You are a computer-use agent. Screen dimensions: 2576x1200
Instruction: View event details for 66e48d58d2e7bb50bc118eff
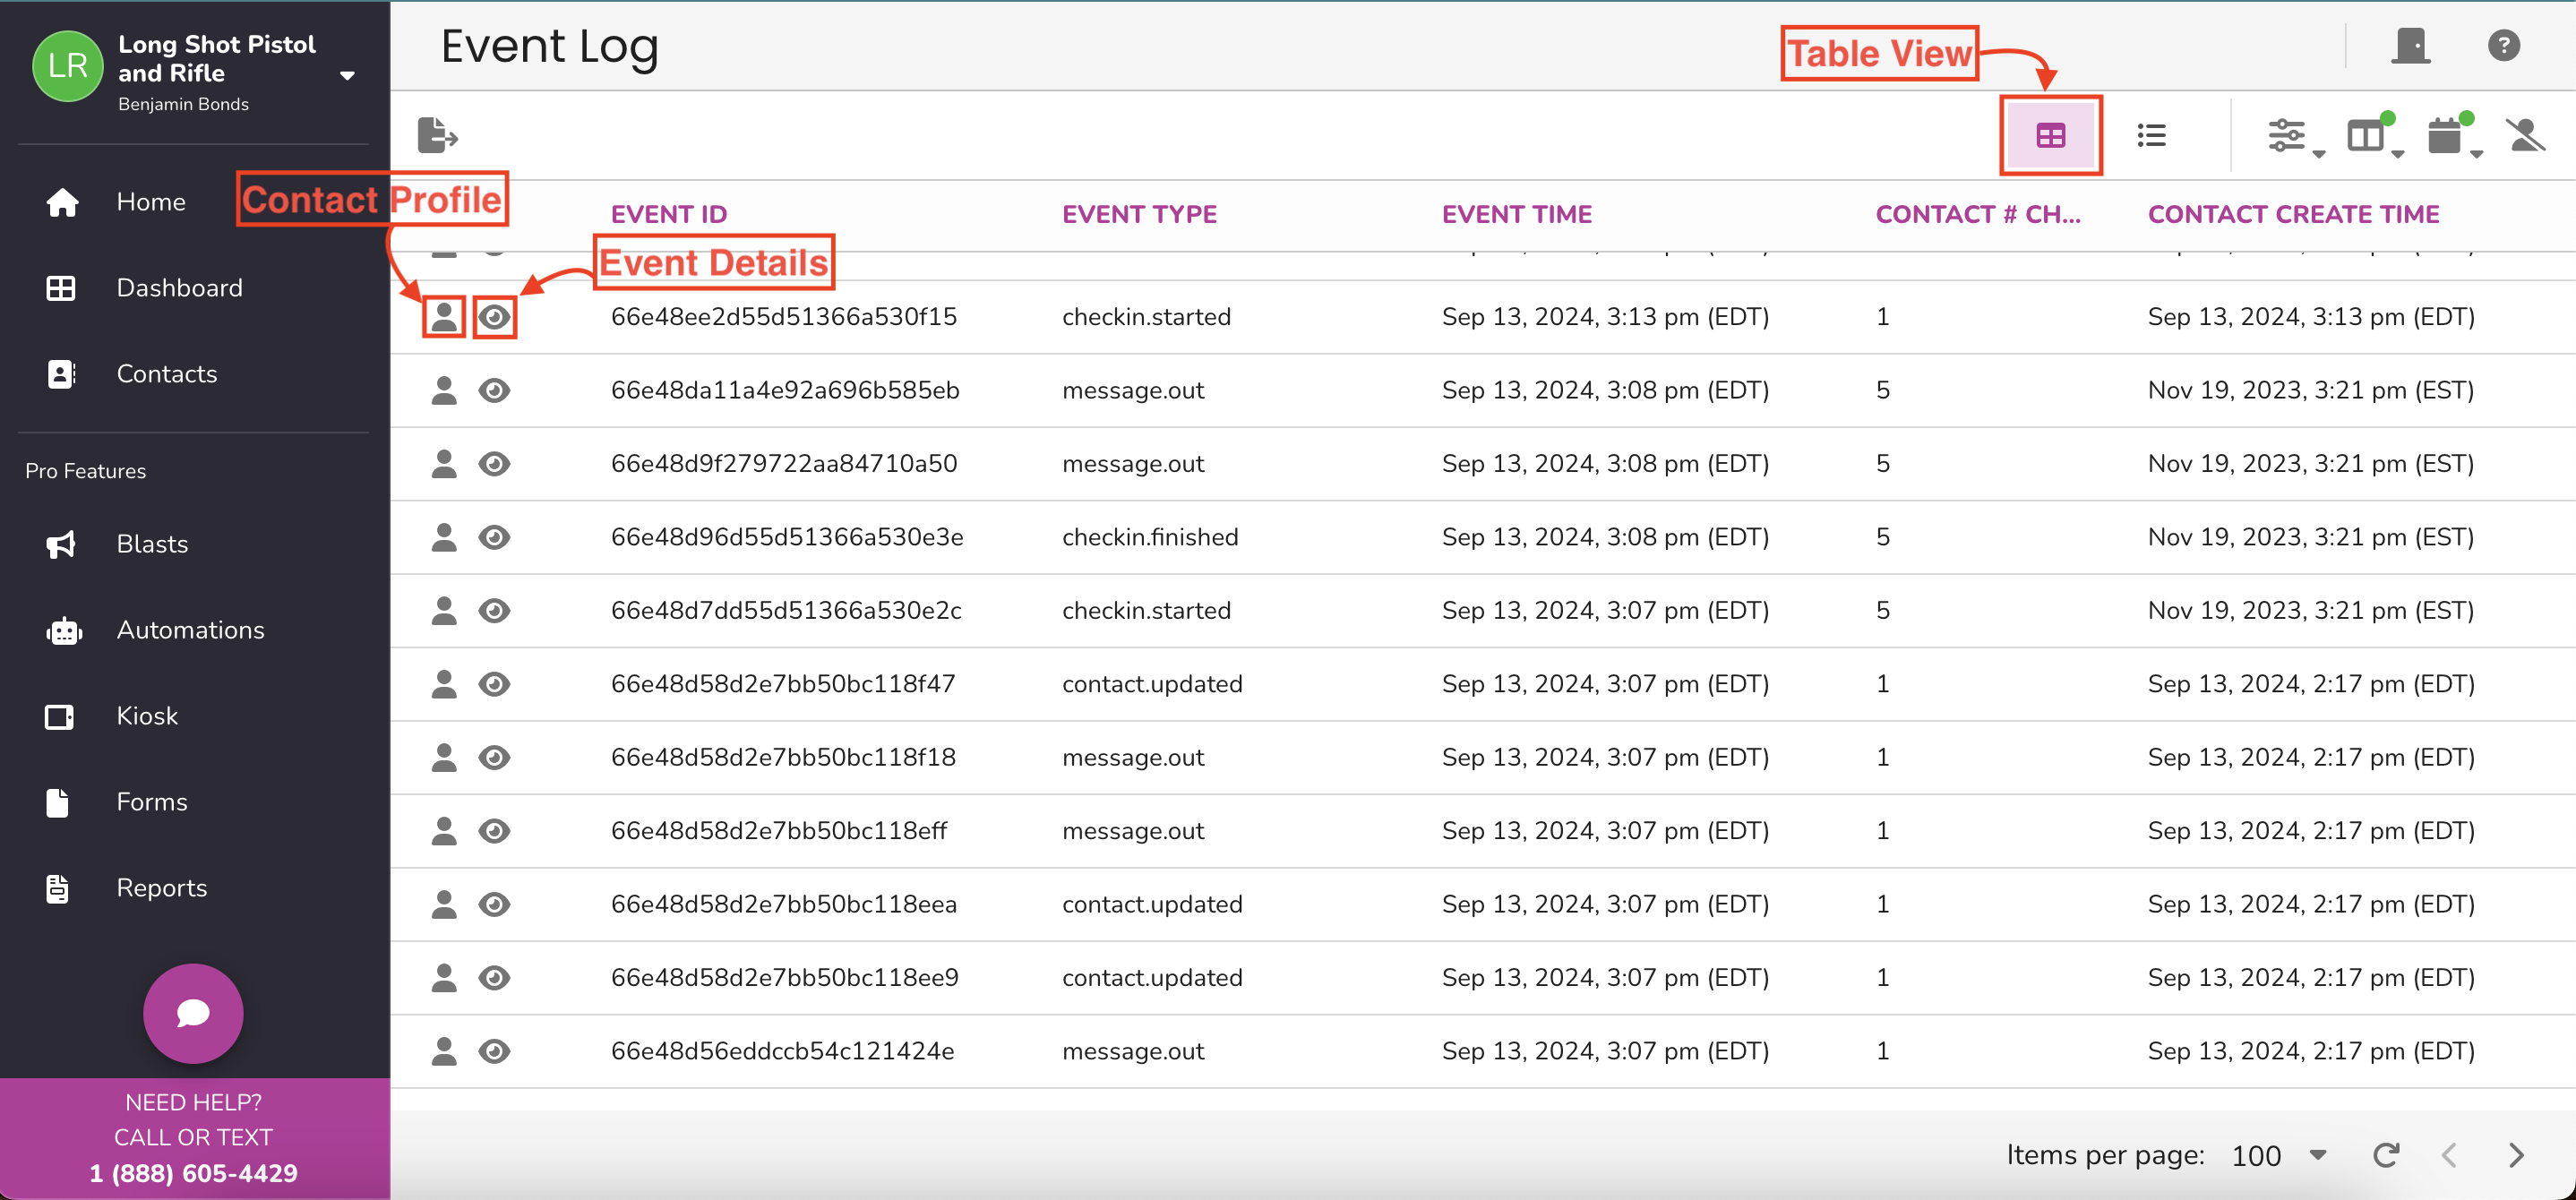pos(494,831)
